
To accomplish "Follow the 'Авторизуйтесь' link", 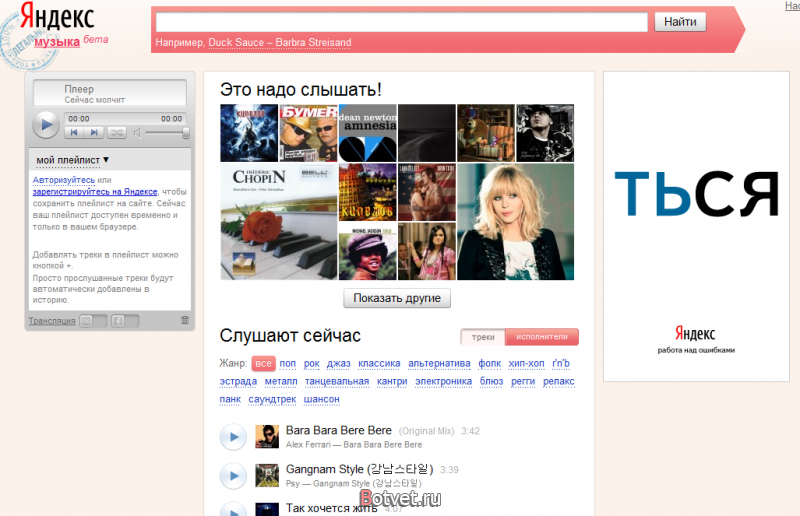I will point(64,180).
